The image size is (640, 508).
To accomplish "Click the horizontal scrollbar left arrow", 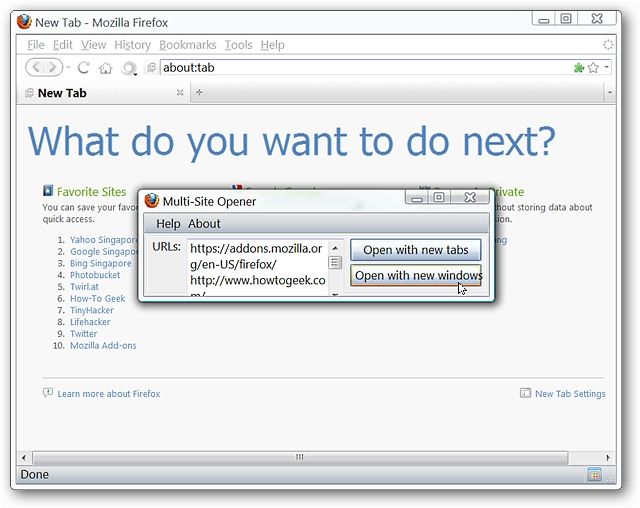I will pos(24,457).
